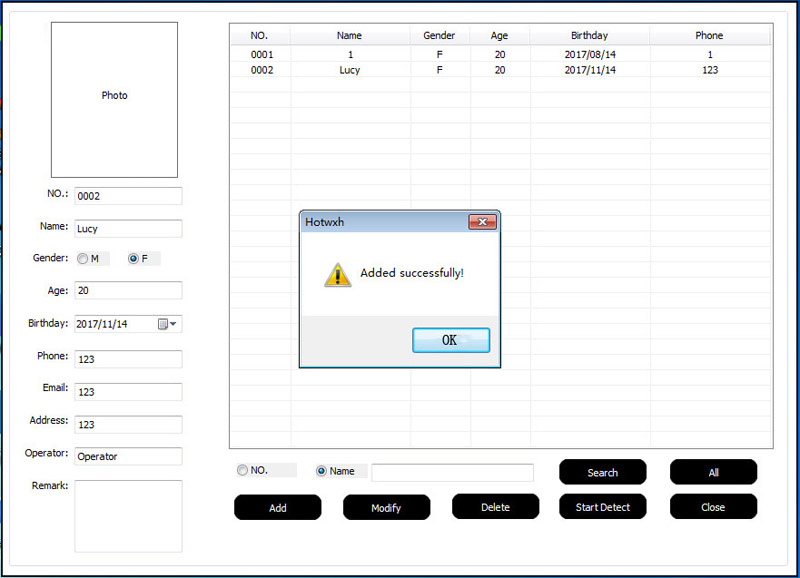Sort by the Phone column header
Viewport: 800px width, 578px height.
pos(710,35)
